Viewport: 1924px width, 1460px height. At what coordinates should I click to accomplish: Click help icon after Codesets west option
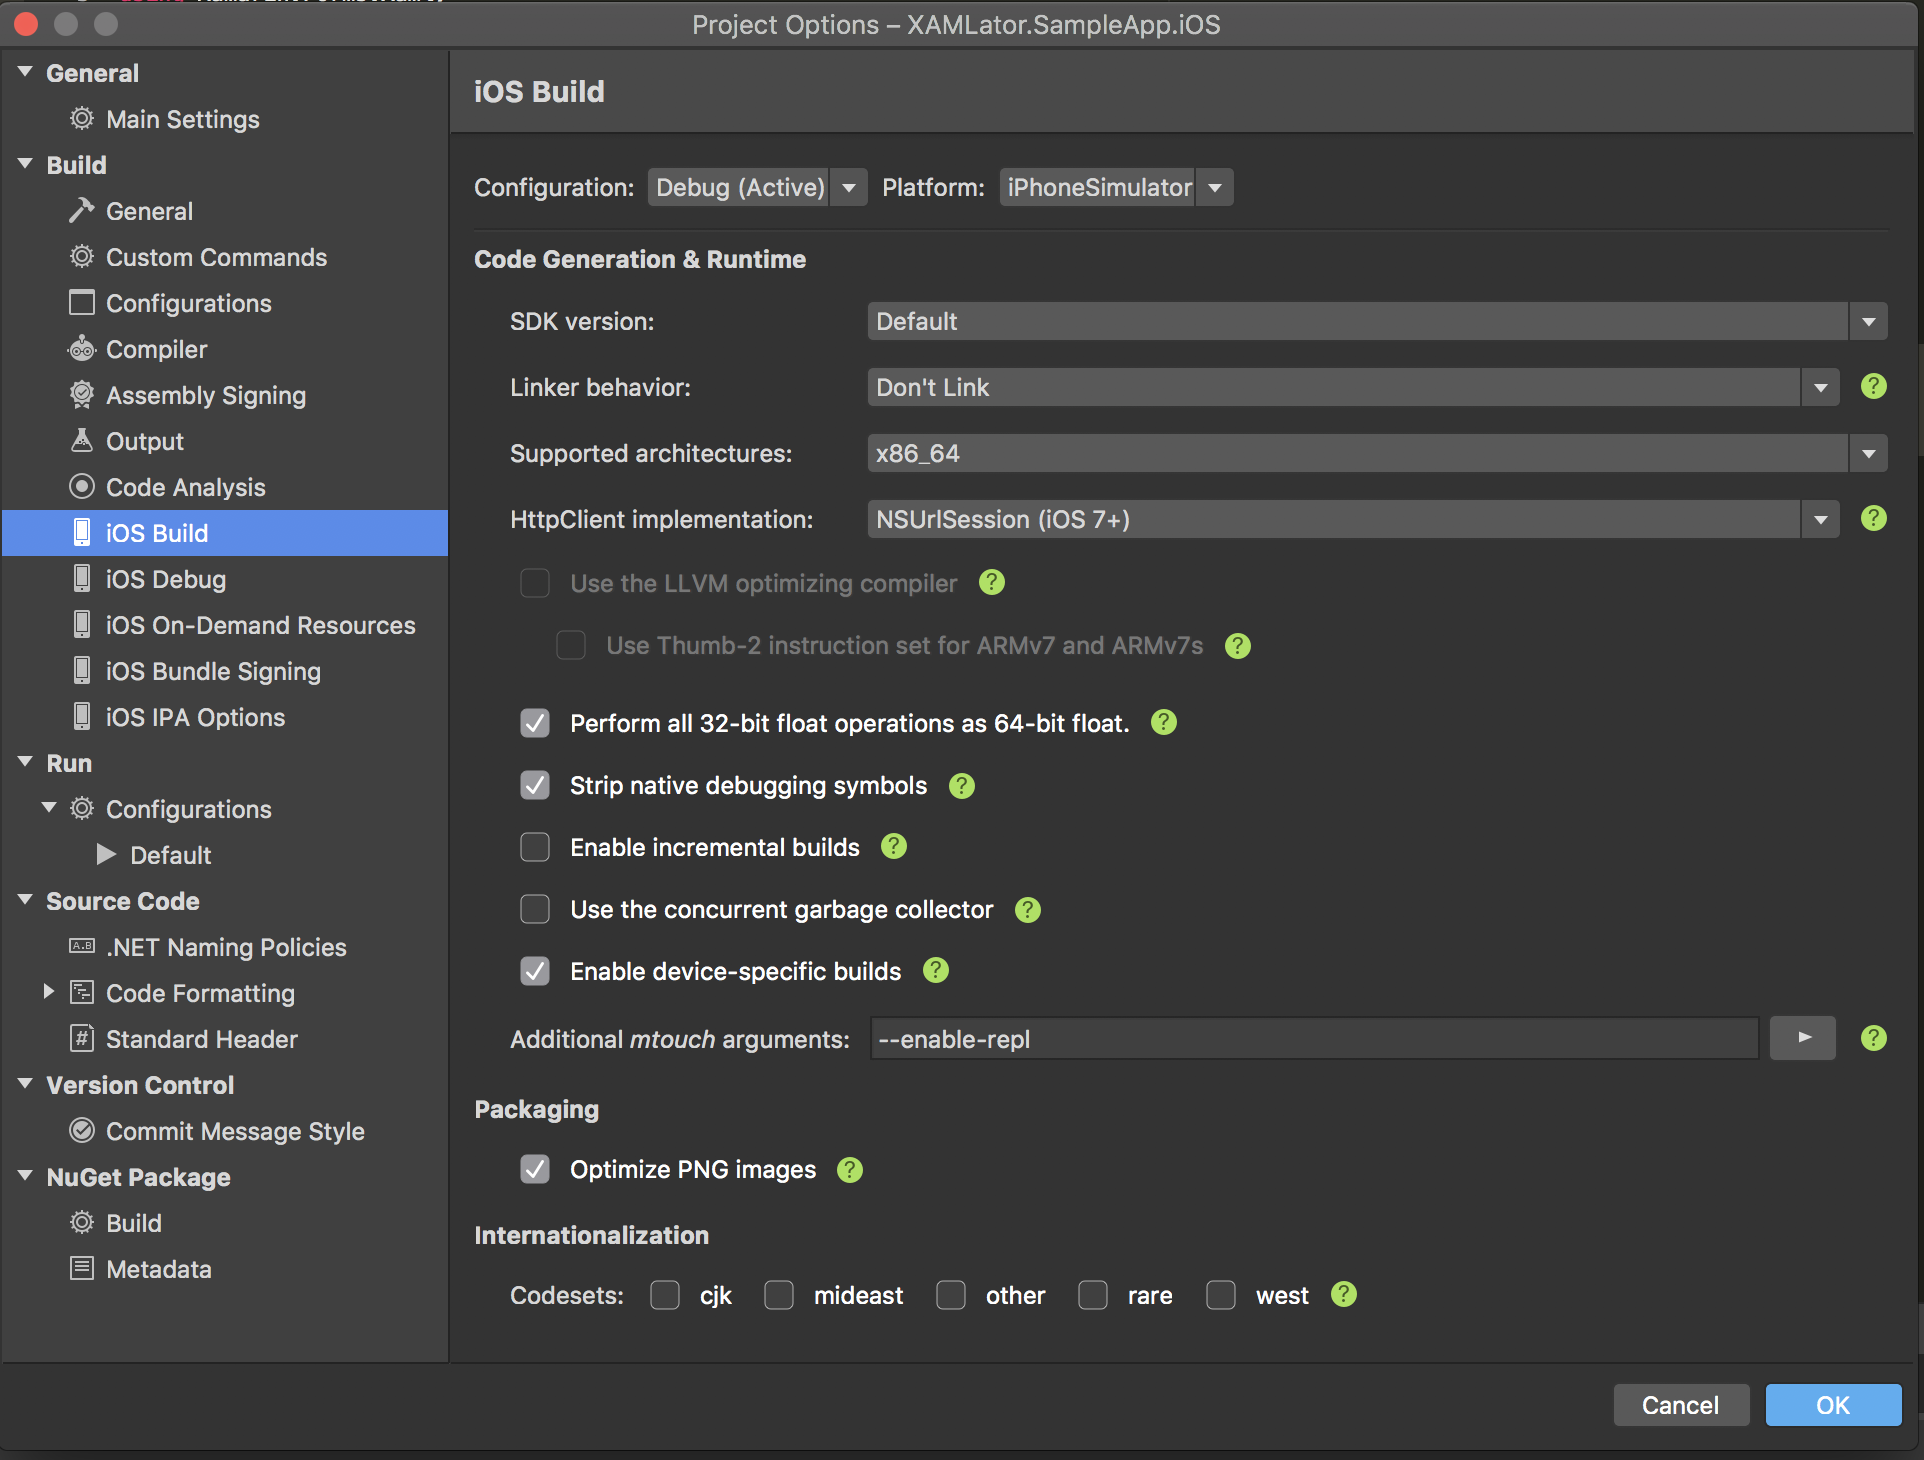coord(1344,1295)
